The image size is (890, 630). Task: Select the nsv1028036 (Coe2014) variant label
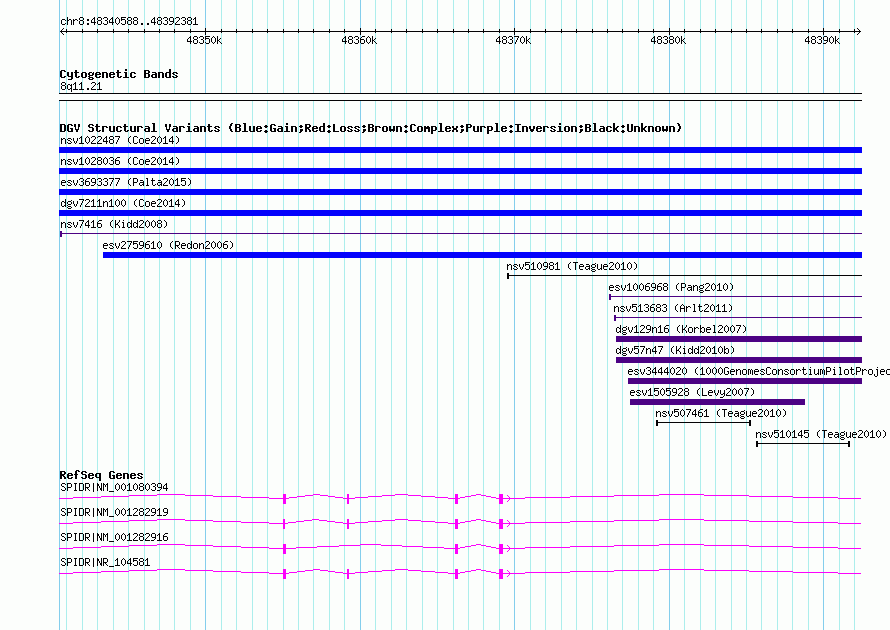tap(120, 161)
